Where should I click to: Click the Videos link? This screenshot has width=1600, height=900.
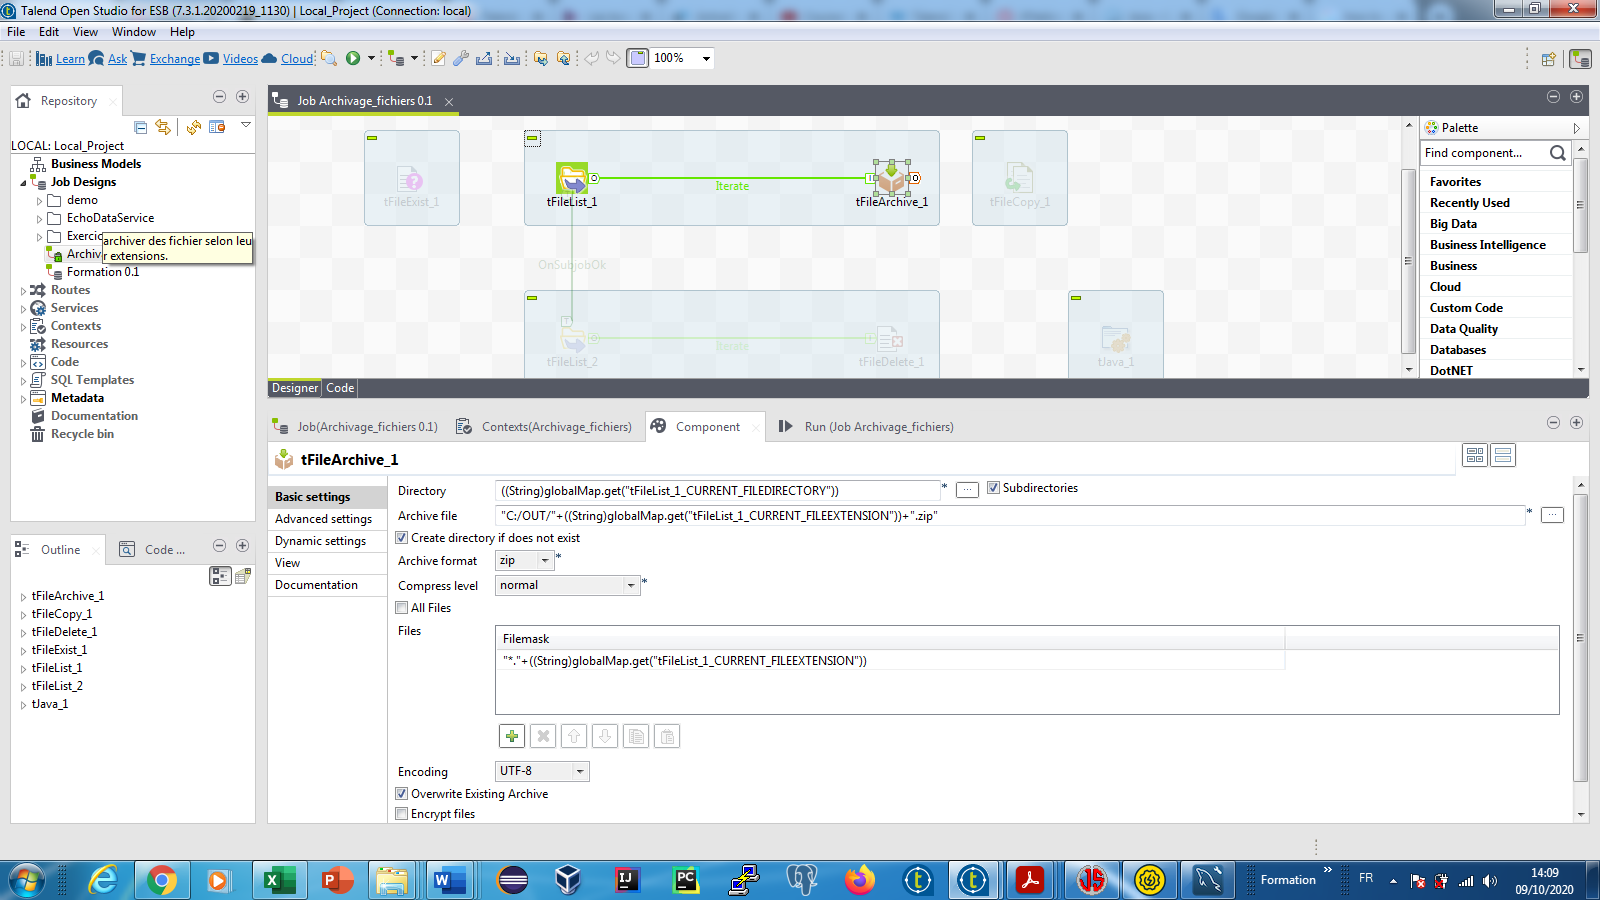click(x=240, y=59)
